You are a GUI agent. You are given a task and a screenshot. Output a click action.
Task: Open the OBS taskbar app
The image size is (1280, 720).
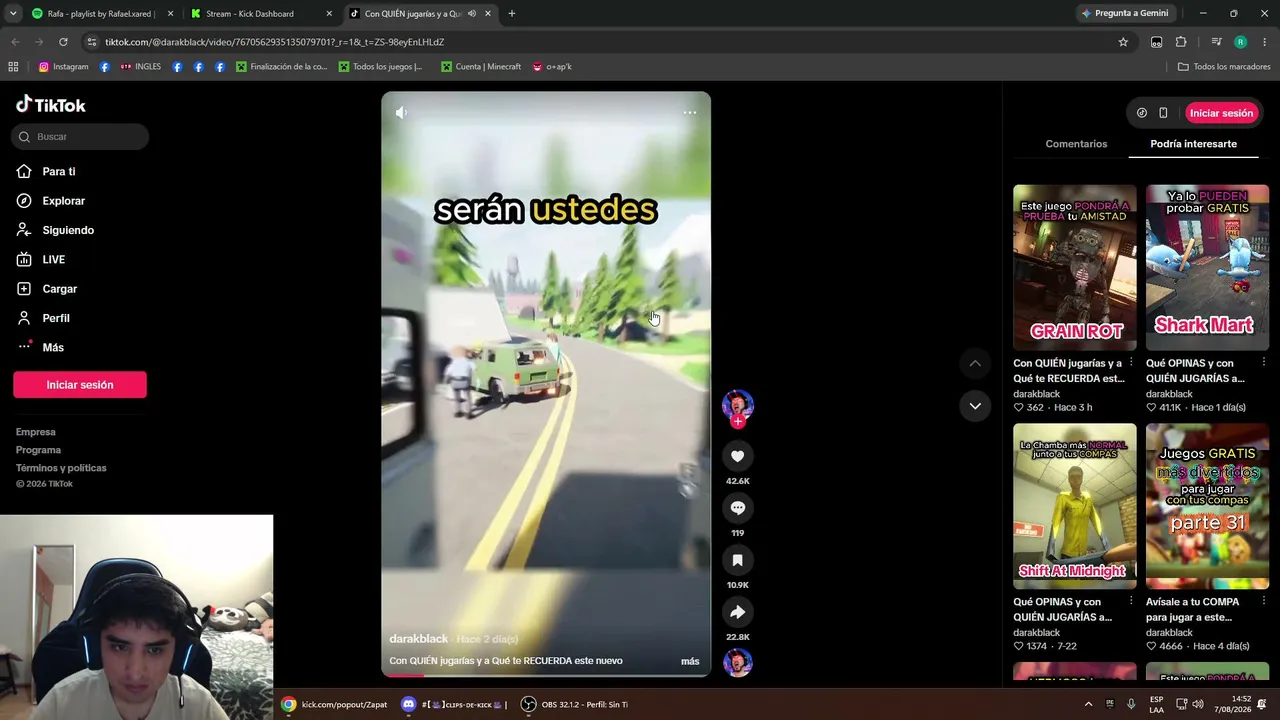[575, 705]
